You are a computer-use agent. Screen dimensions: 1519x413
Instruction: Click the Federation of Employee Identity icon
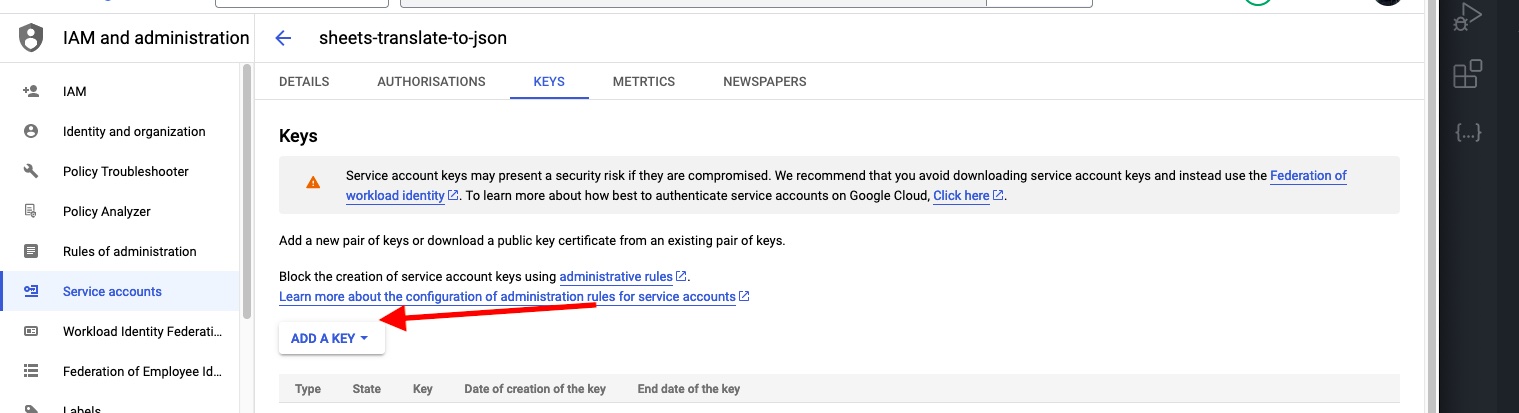[31, 371]
